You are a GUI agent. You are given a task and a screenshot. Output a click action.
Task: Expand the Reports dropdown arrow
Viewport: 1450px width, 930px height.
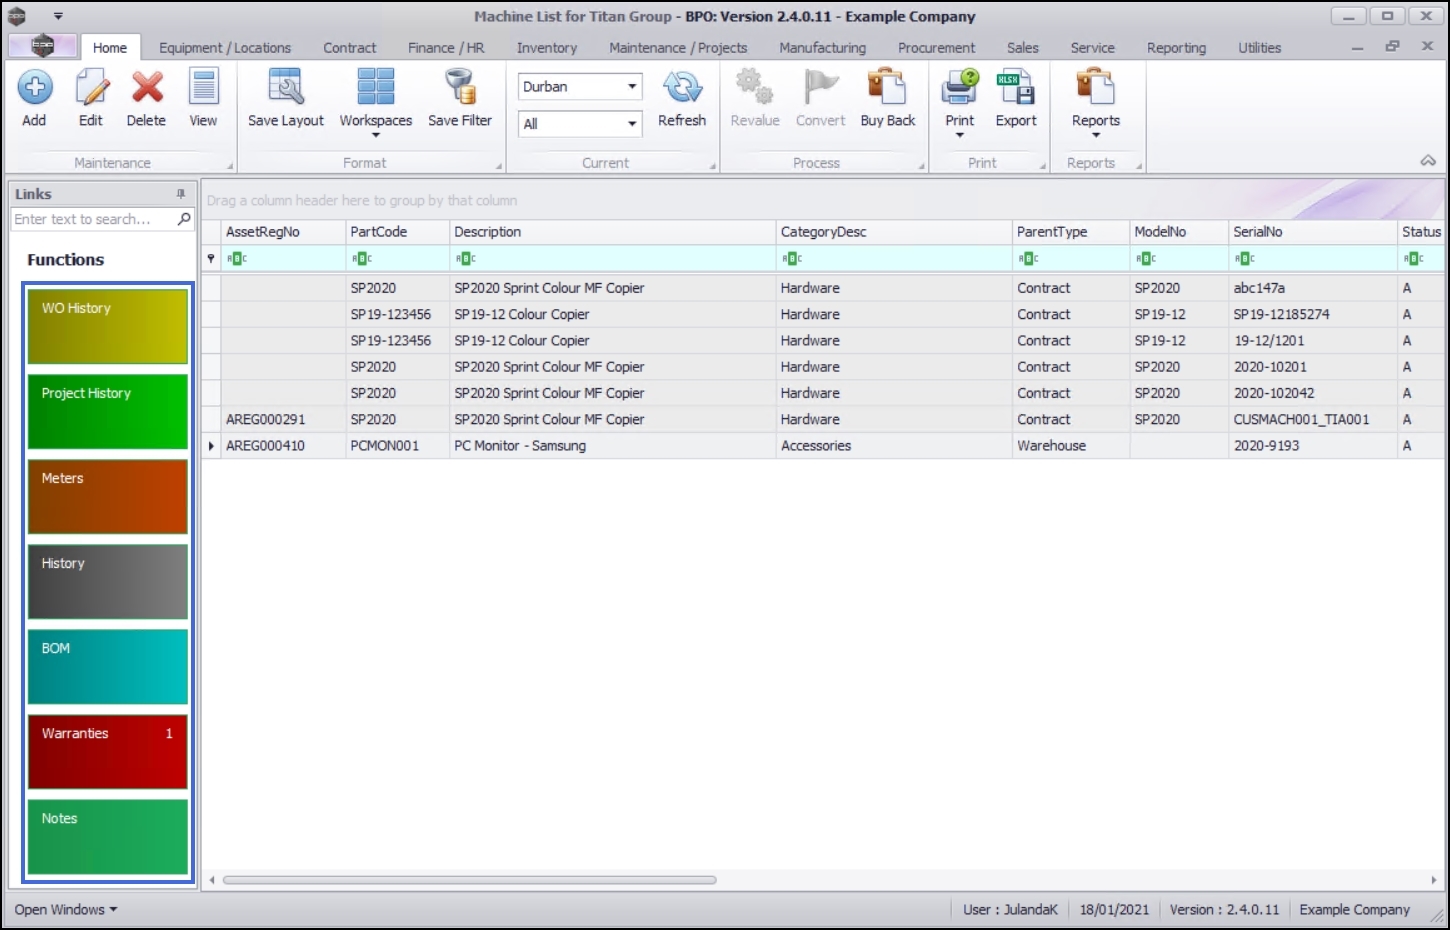pyautogui.click(x=1096, y=135)
